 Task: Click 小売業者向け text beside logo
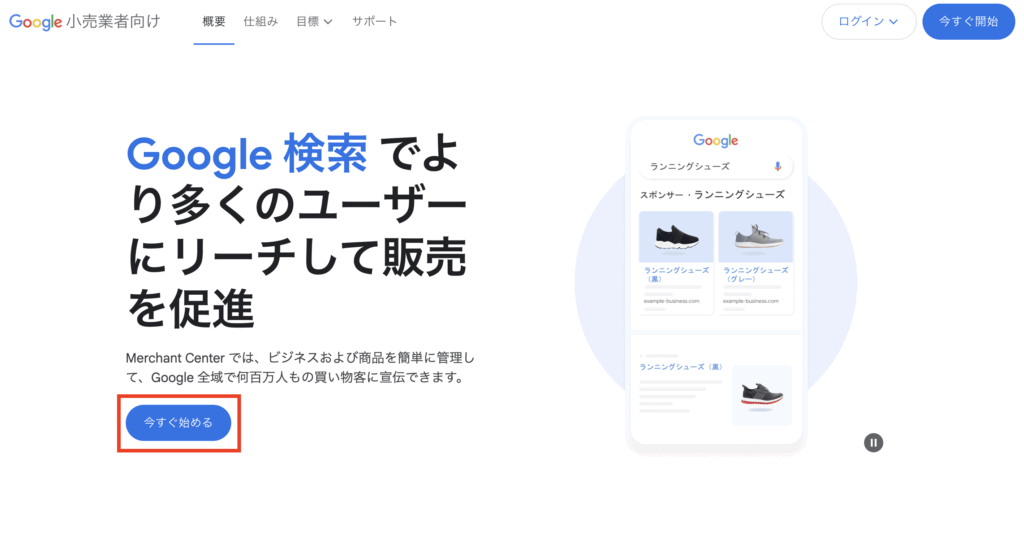[113, 22]
